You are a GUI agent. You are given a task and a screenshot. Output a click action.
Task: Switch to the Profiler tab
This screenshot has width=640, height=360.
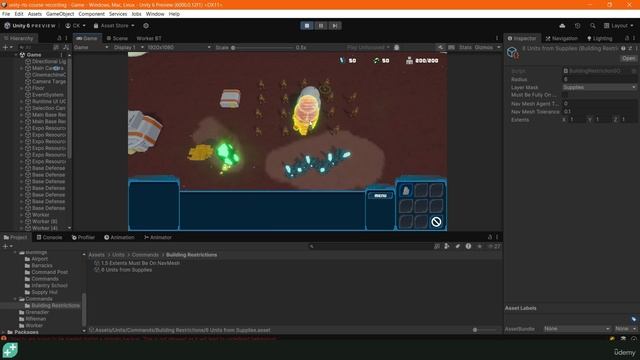pos(83,237)
